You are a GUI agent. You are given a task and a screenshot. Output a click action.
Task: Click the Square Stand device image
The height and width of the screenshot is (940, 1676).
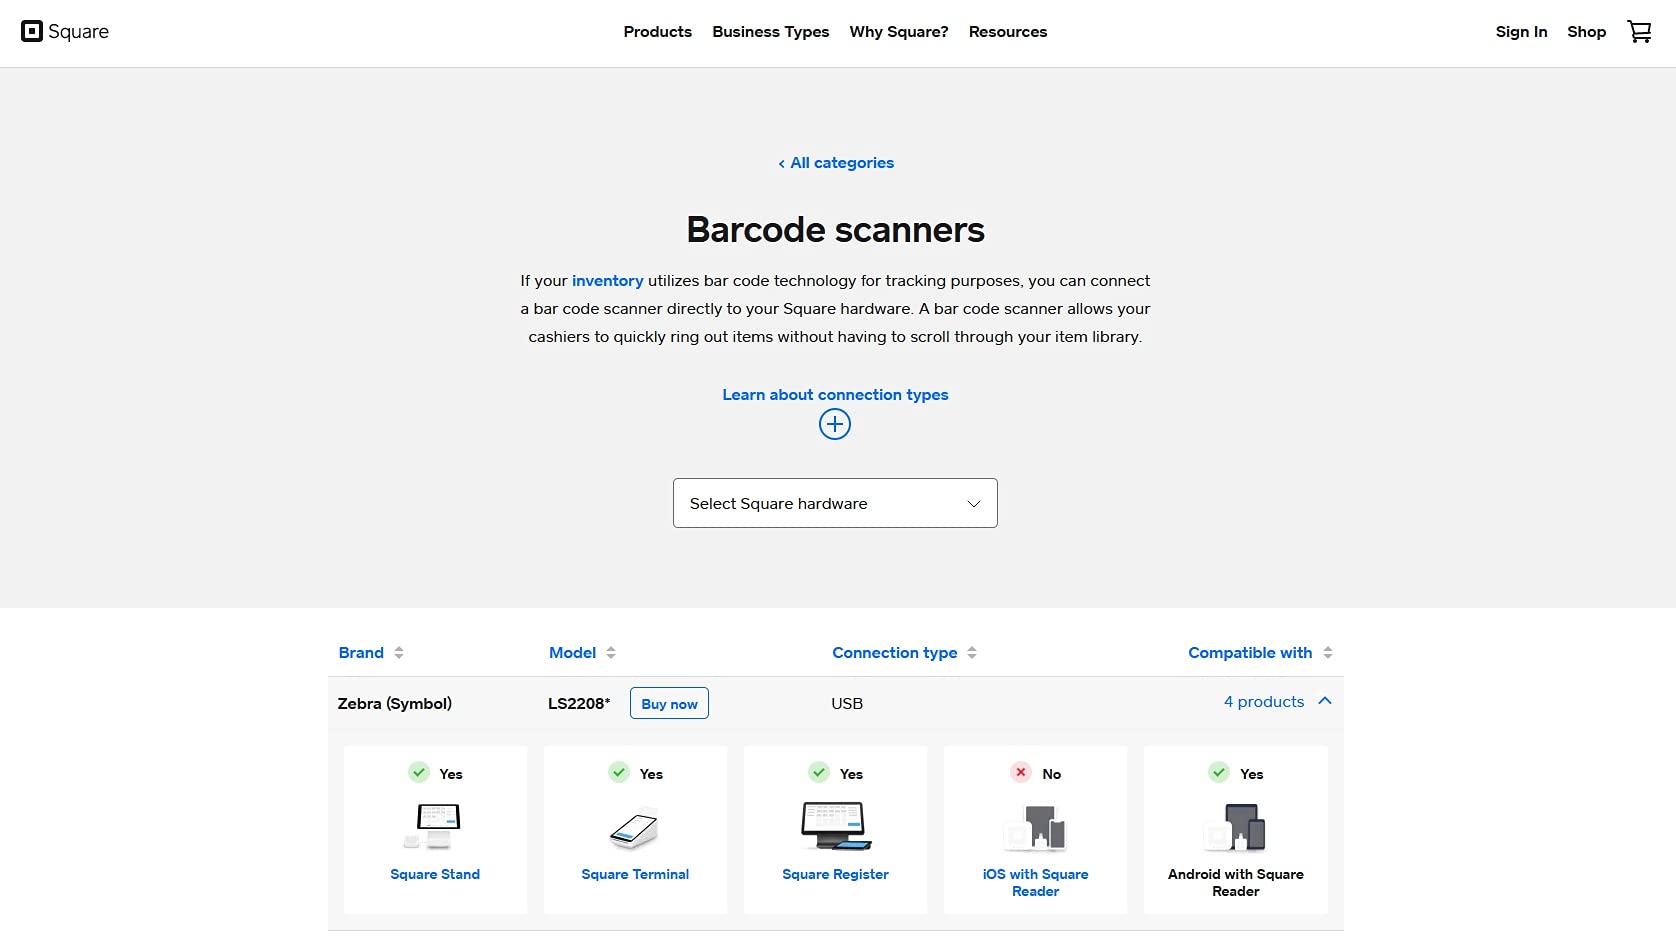click(435, 827)
